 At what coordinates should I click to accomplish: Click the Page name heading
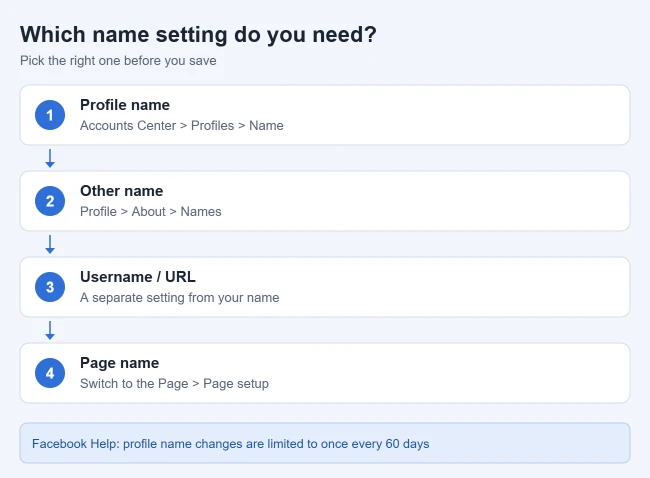(x=119, y=363)
